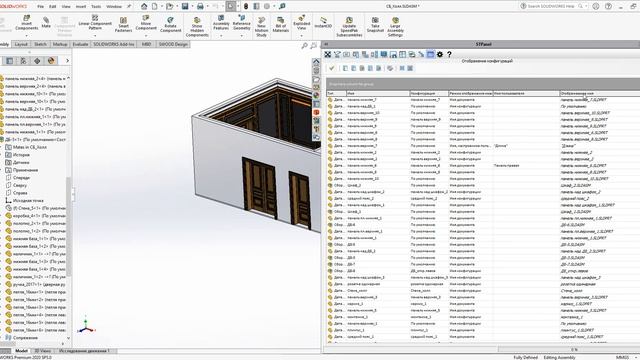Click the STPanel settings gear icon
The image size is (640, 360).
[440, 54]
